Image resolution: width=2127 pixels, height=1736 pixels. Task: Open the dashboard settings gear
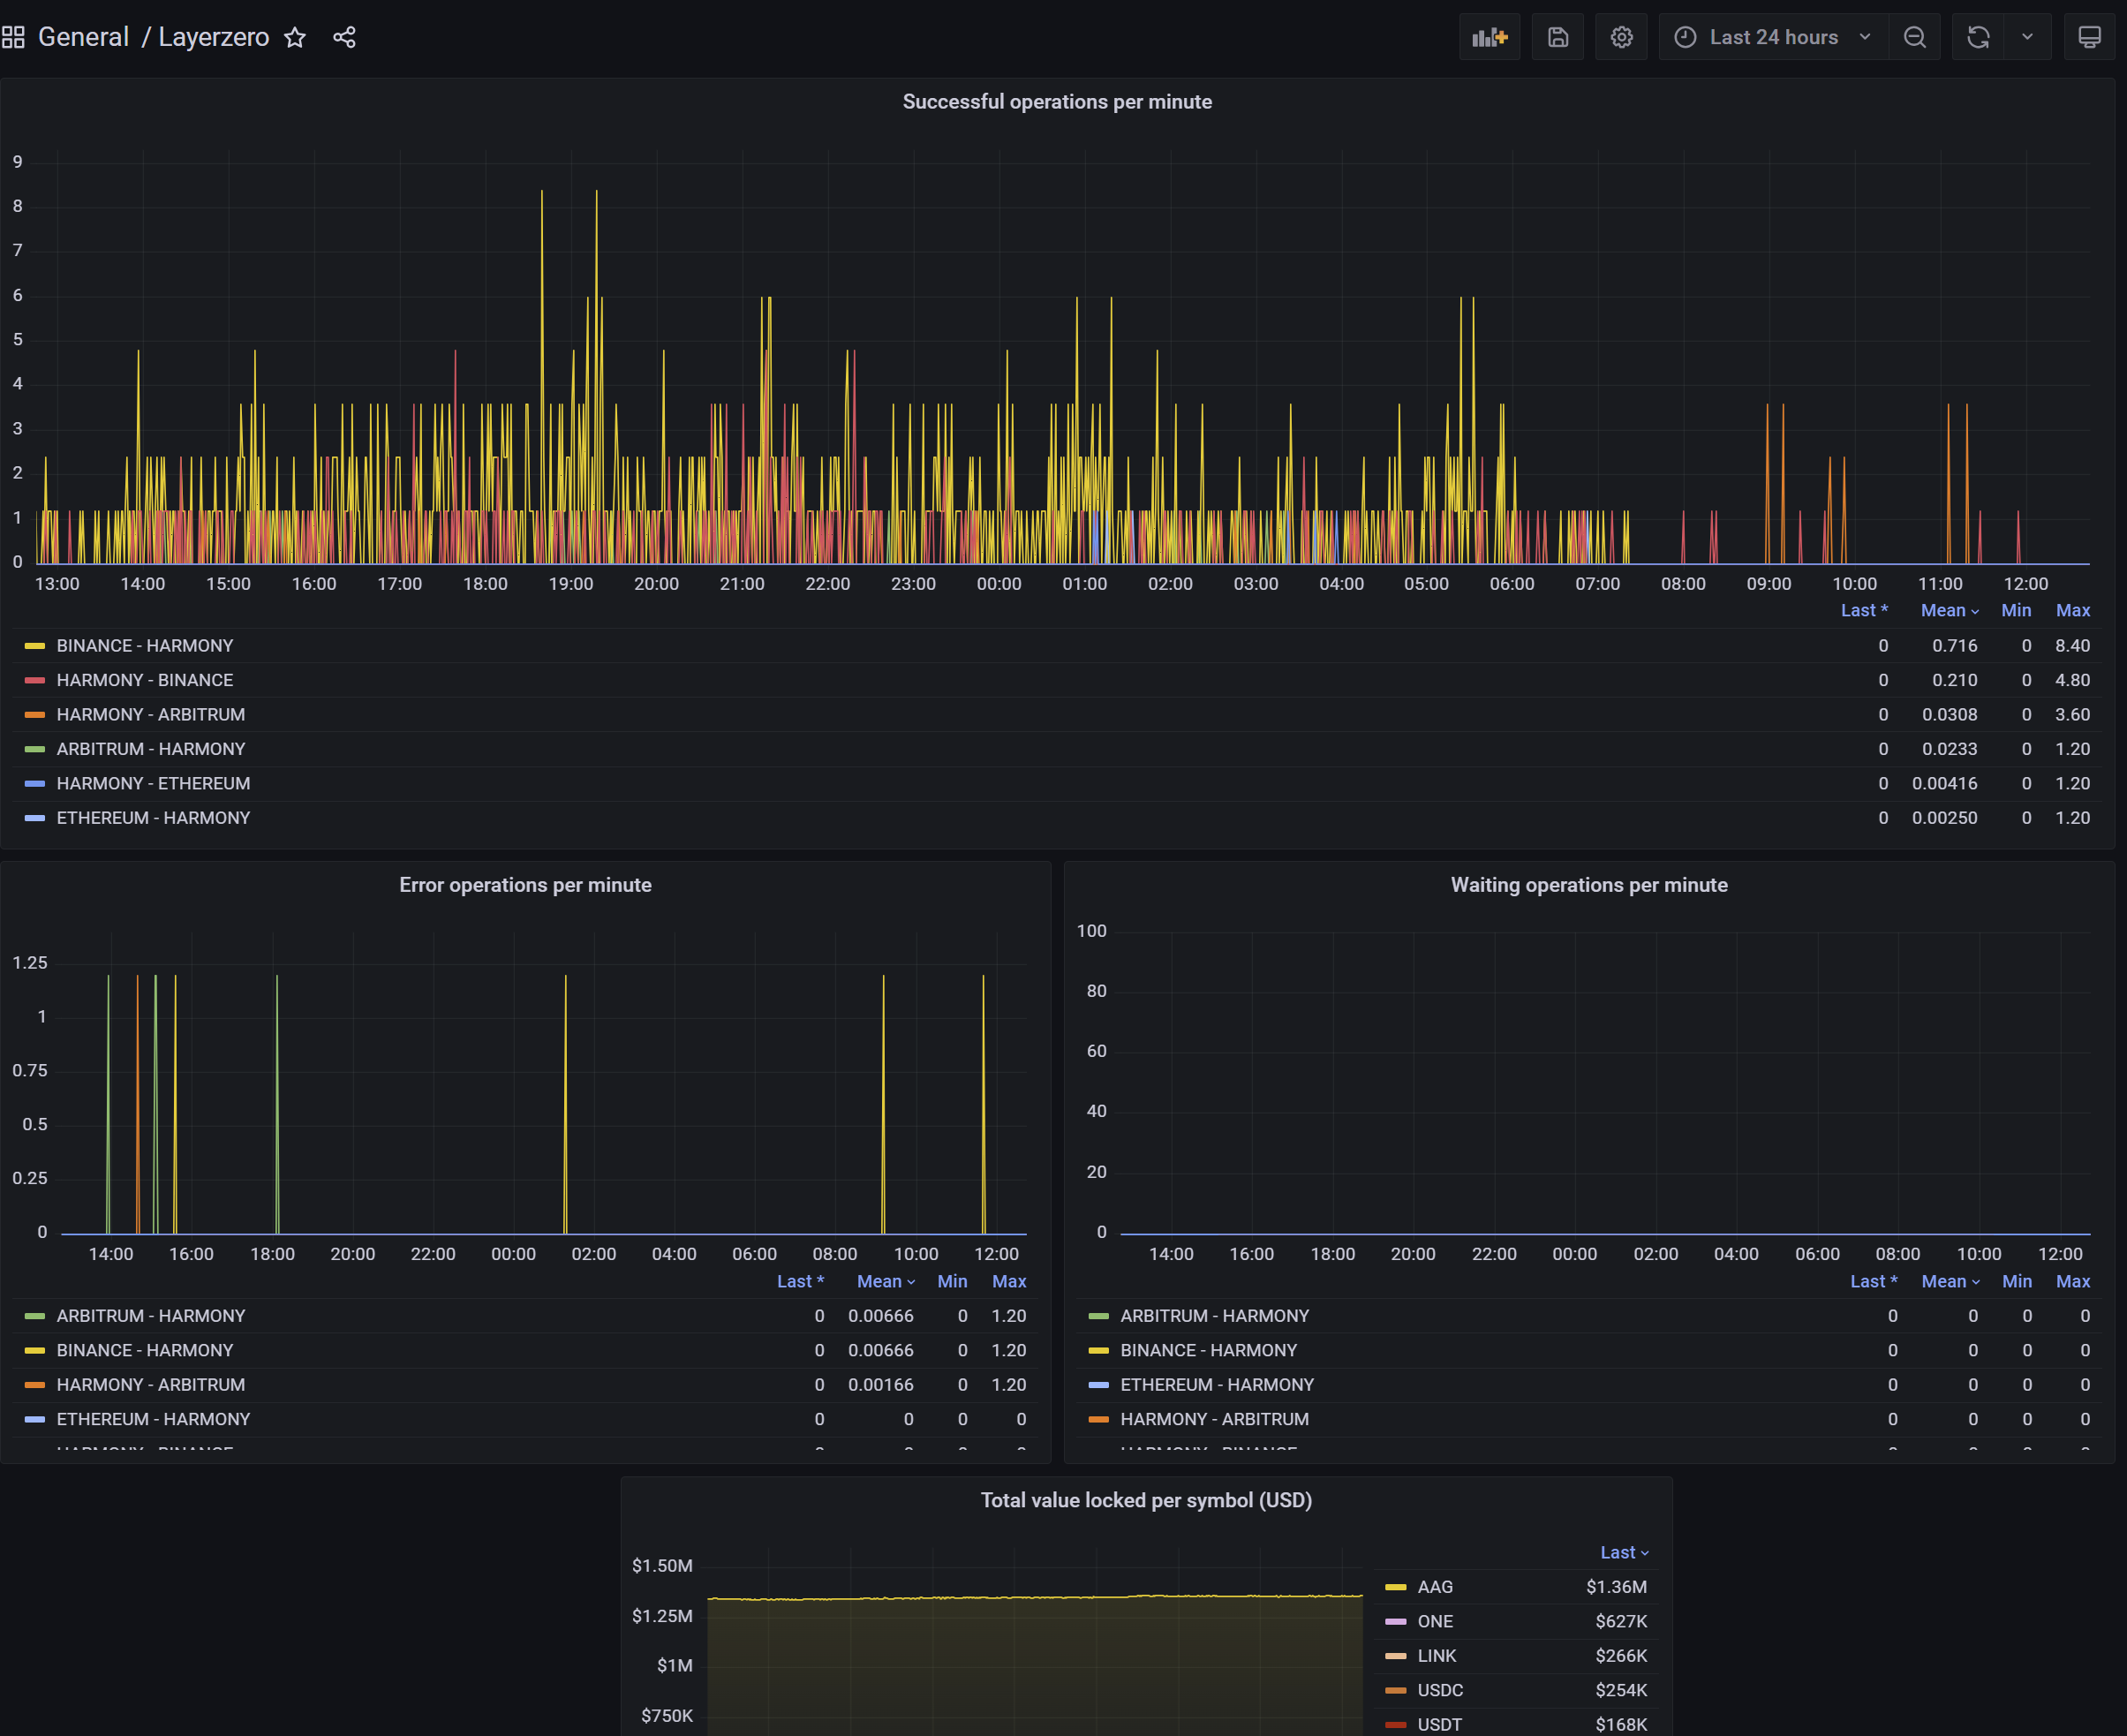click(x=1621, y=37)
